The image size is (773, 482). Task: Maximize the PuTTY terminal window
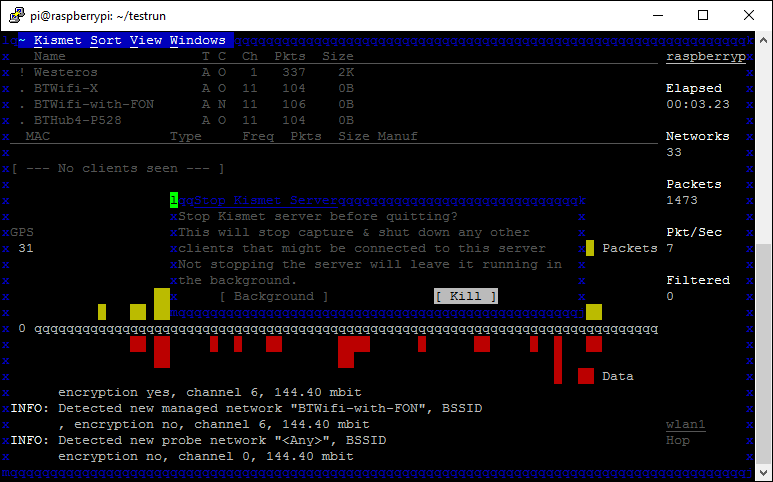(703, 15)
